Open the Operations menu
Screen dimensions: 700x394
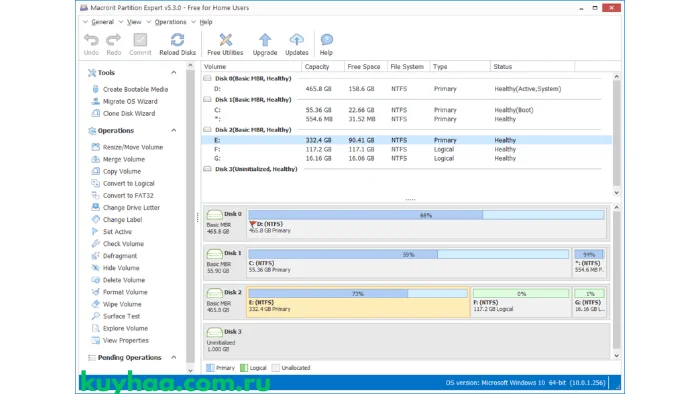click(170, 22)
